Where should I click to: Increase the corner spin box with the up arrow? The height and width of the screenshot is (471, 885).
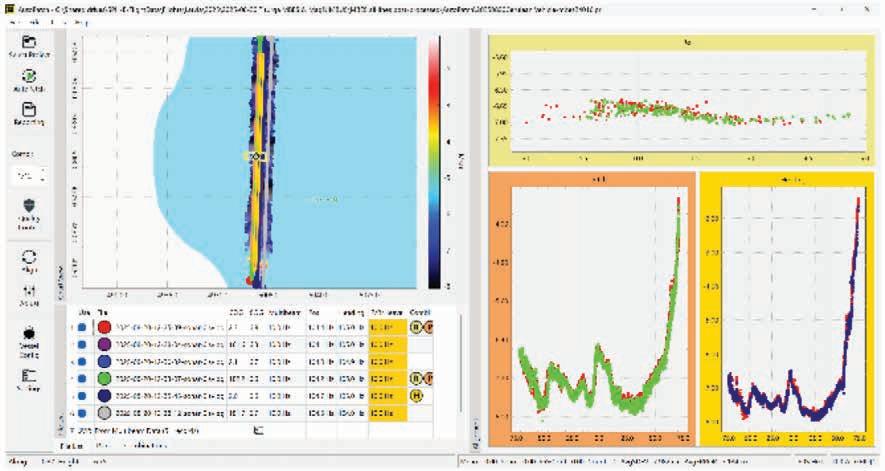click(x=43, y=172)
